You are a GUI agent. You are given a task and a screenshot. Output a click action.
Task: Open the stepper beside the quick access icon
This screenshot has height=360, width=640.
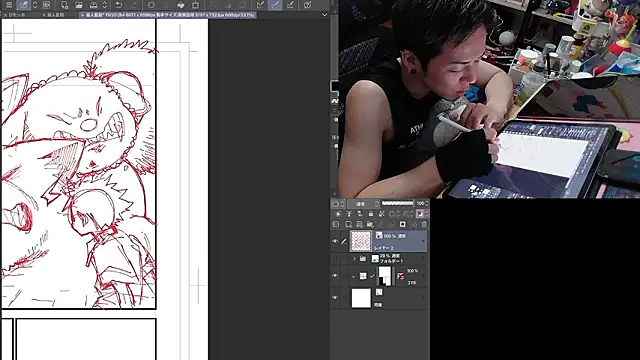[x=35, y=5]
